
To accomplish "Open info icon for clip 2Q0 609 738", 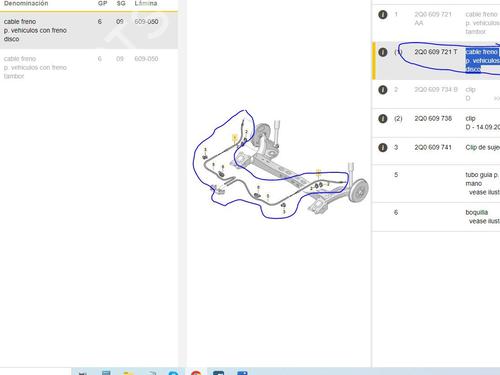I will click(x=383, y=119).
